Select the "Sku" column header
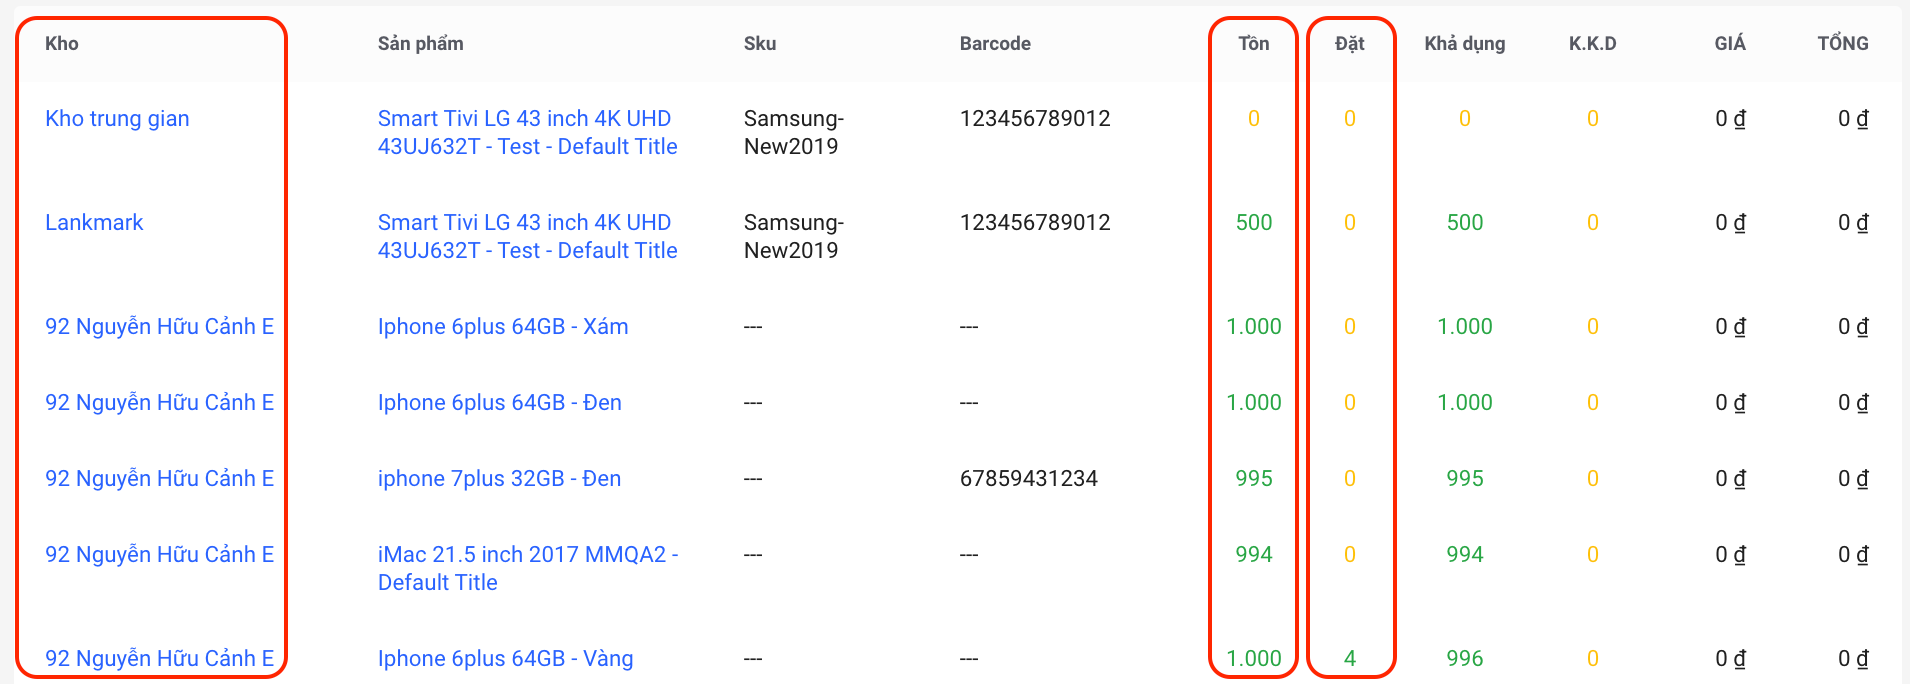Viewport: 1910px width, 684px height. pos(760,43)
